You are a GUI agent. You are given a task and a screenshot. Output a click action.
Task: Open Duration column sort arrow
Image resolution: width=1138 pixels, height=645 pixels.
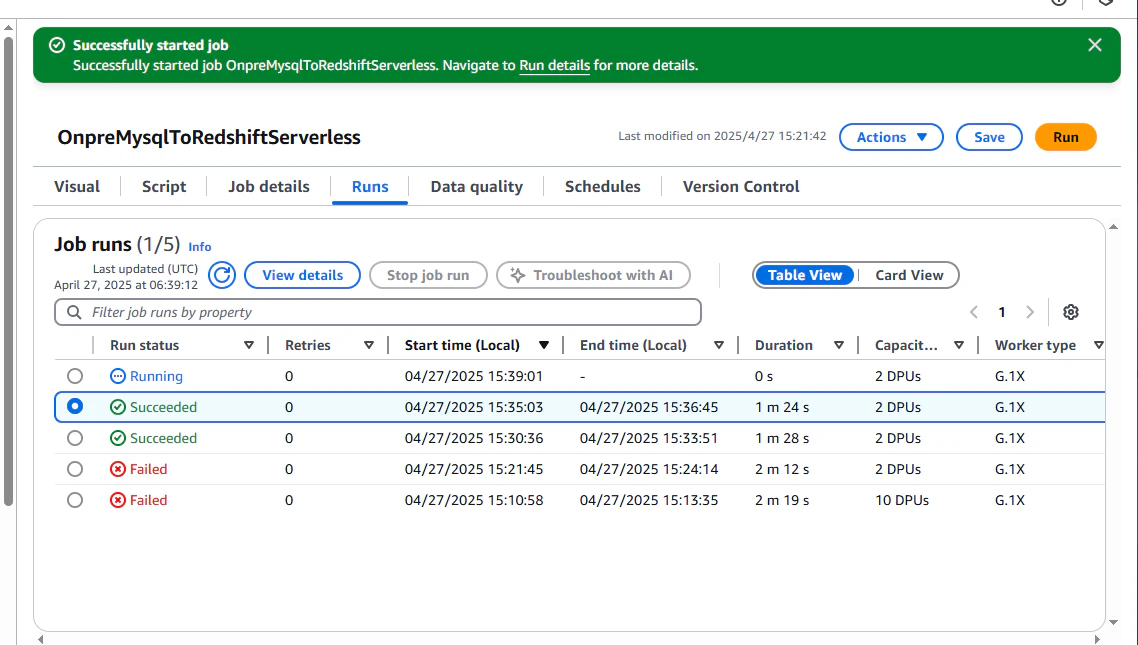click(838, 345)
